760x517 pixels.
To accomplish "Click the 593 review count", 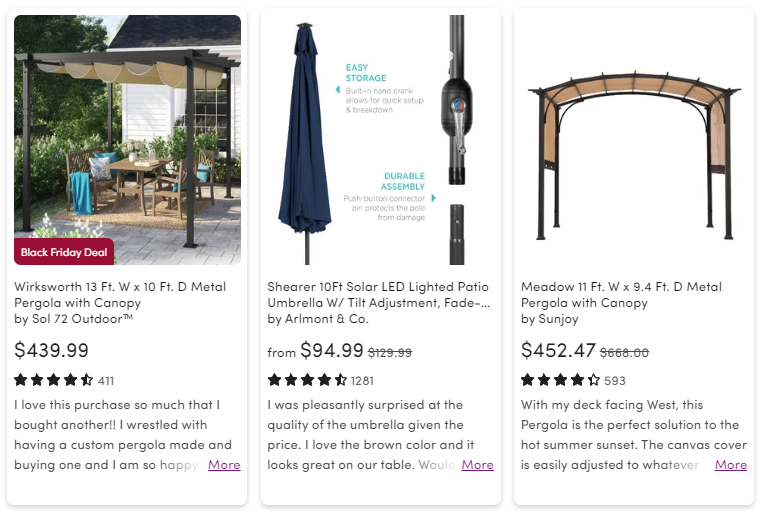I will pyautogui.click(x=615, y=381).
